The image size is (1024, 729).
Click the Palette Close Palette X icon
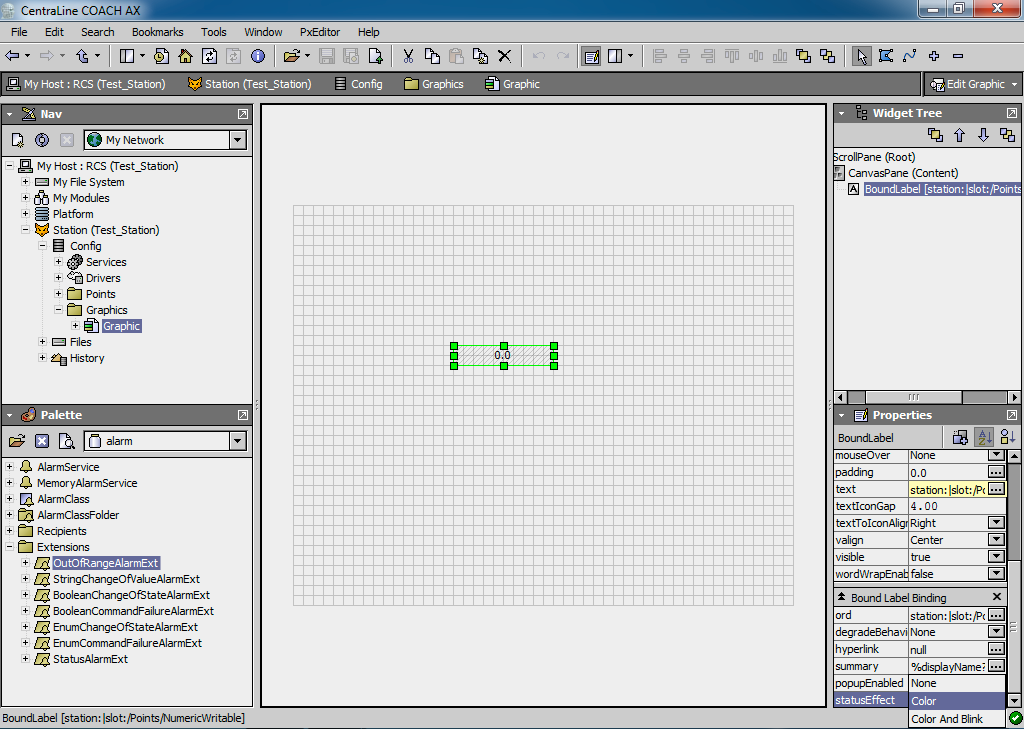tap(42, 441)
